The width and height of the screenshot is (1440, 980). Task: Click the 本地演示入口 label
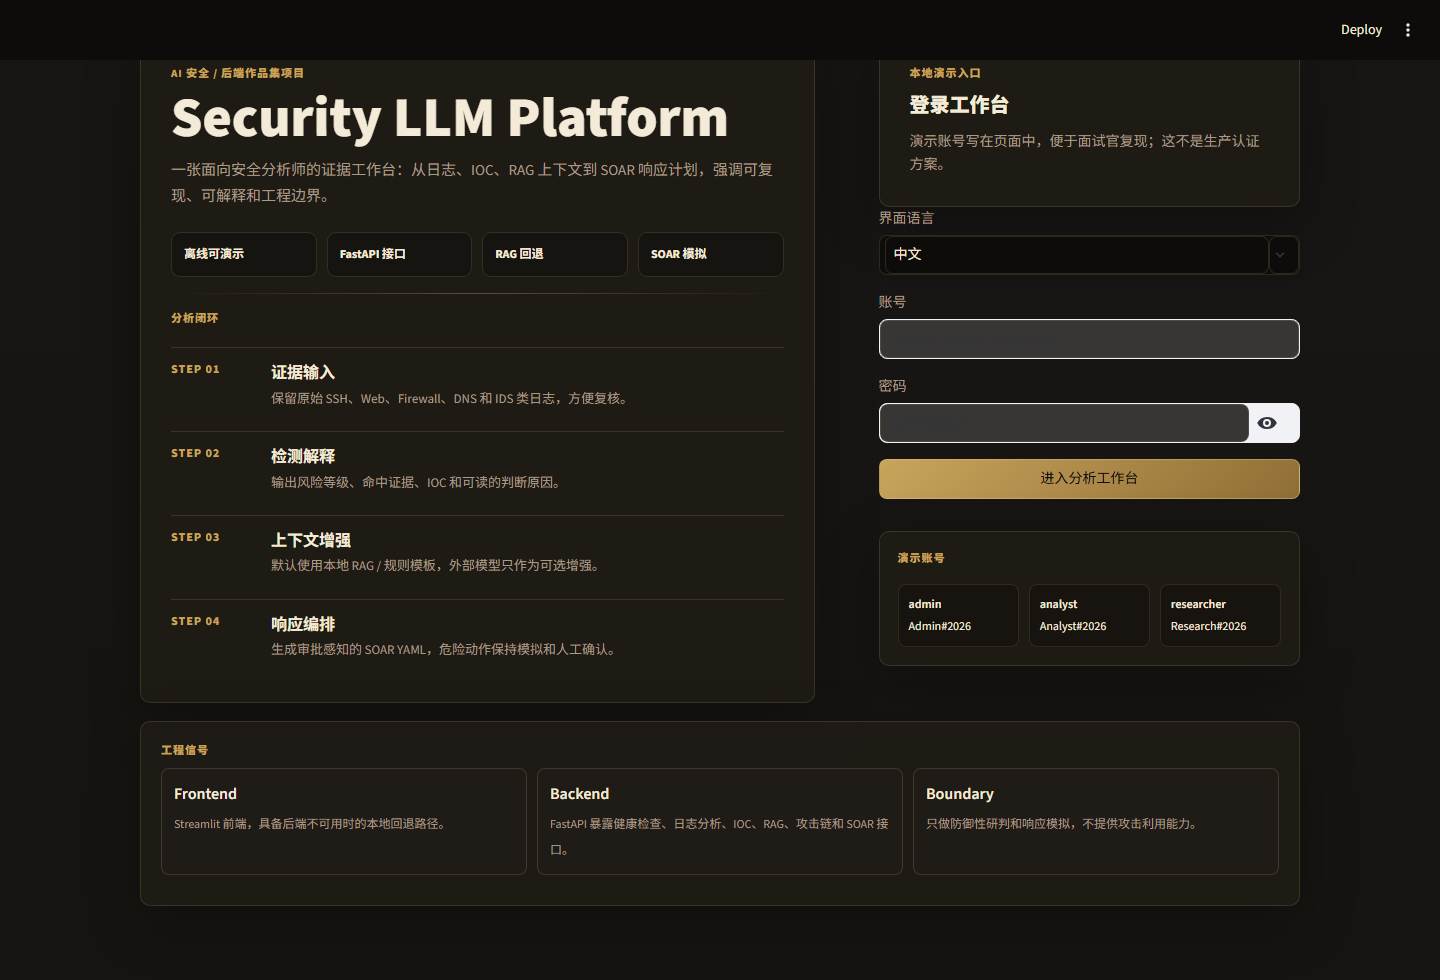[945, 73]
